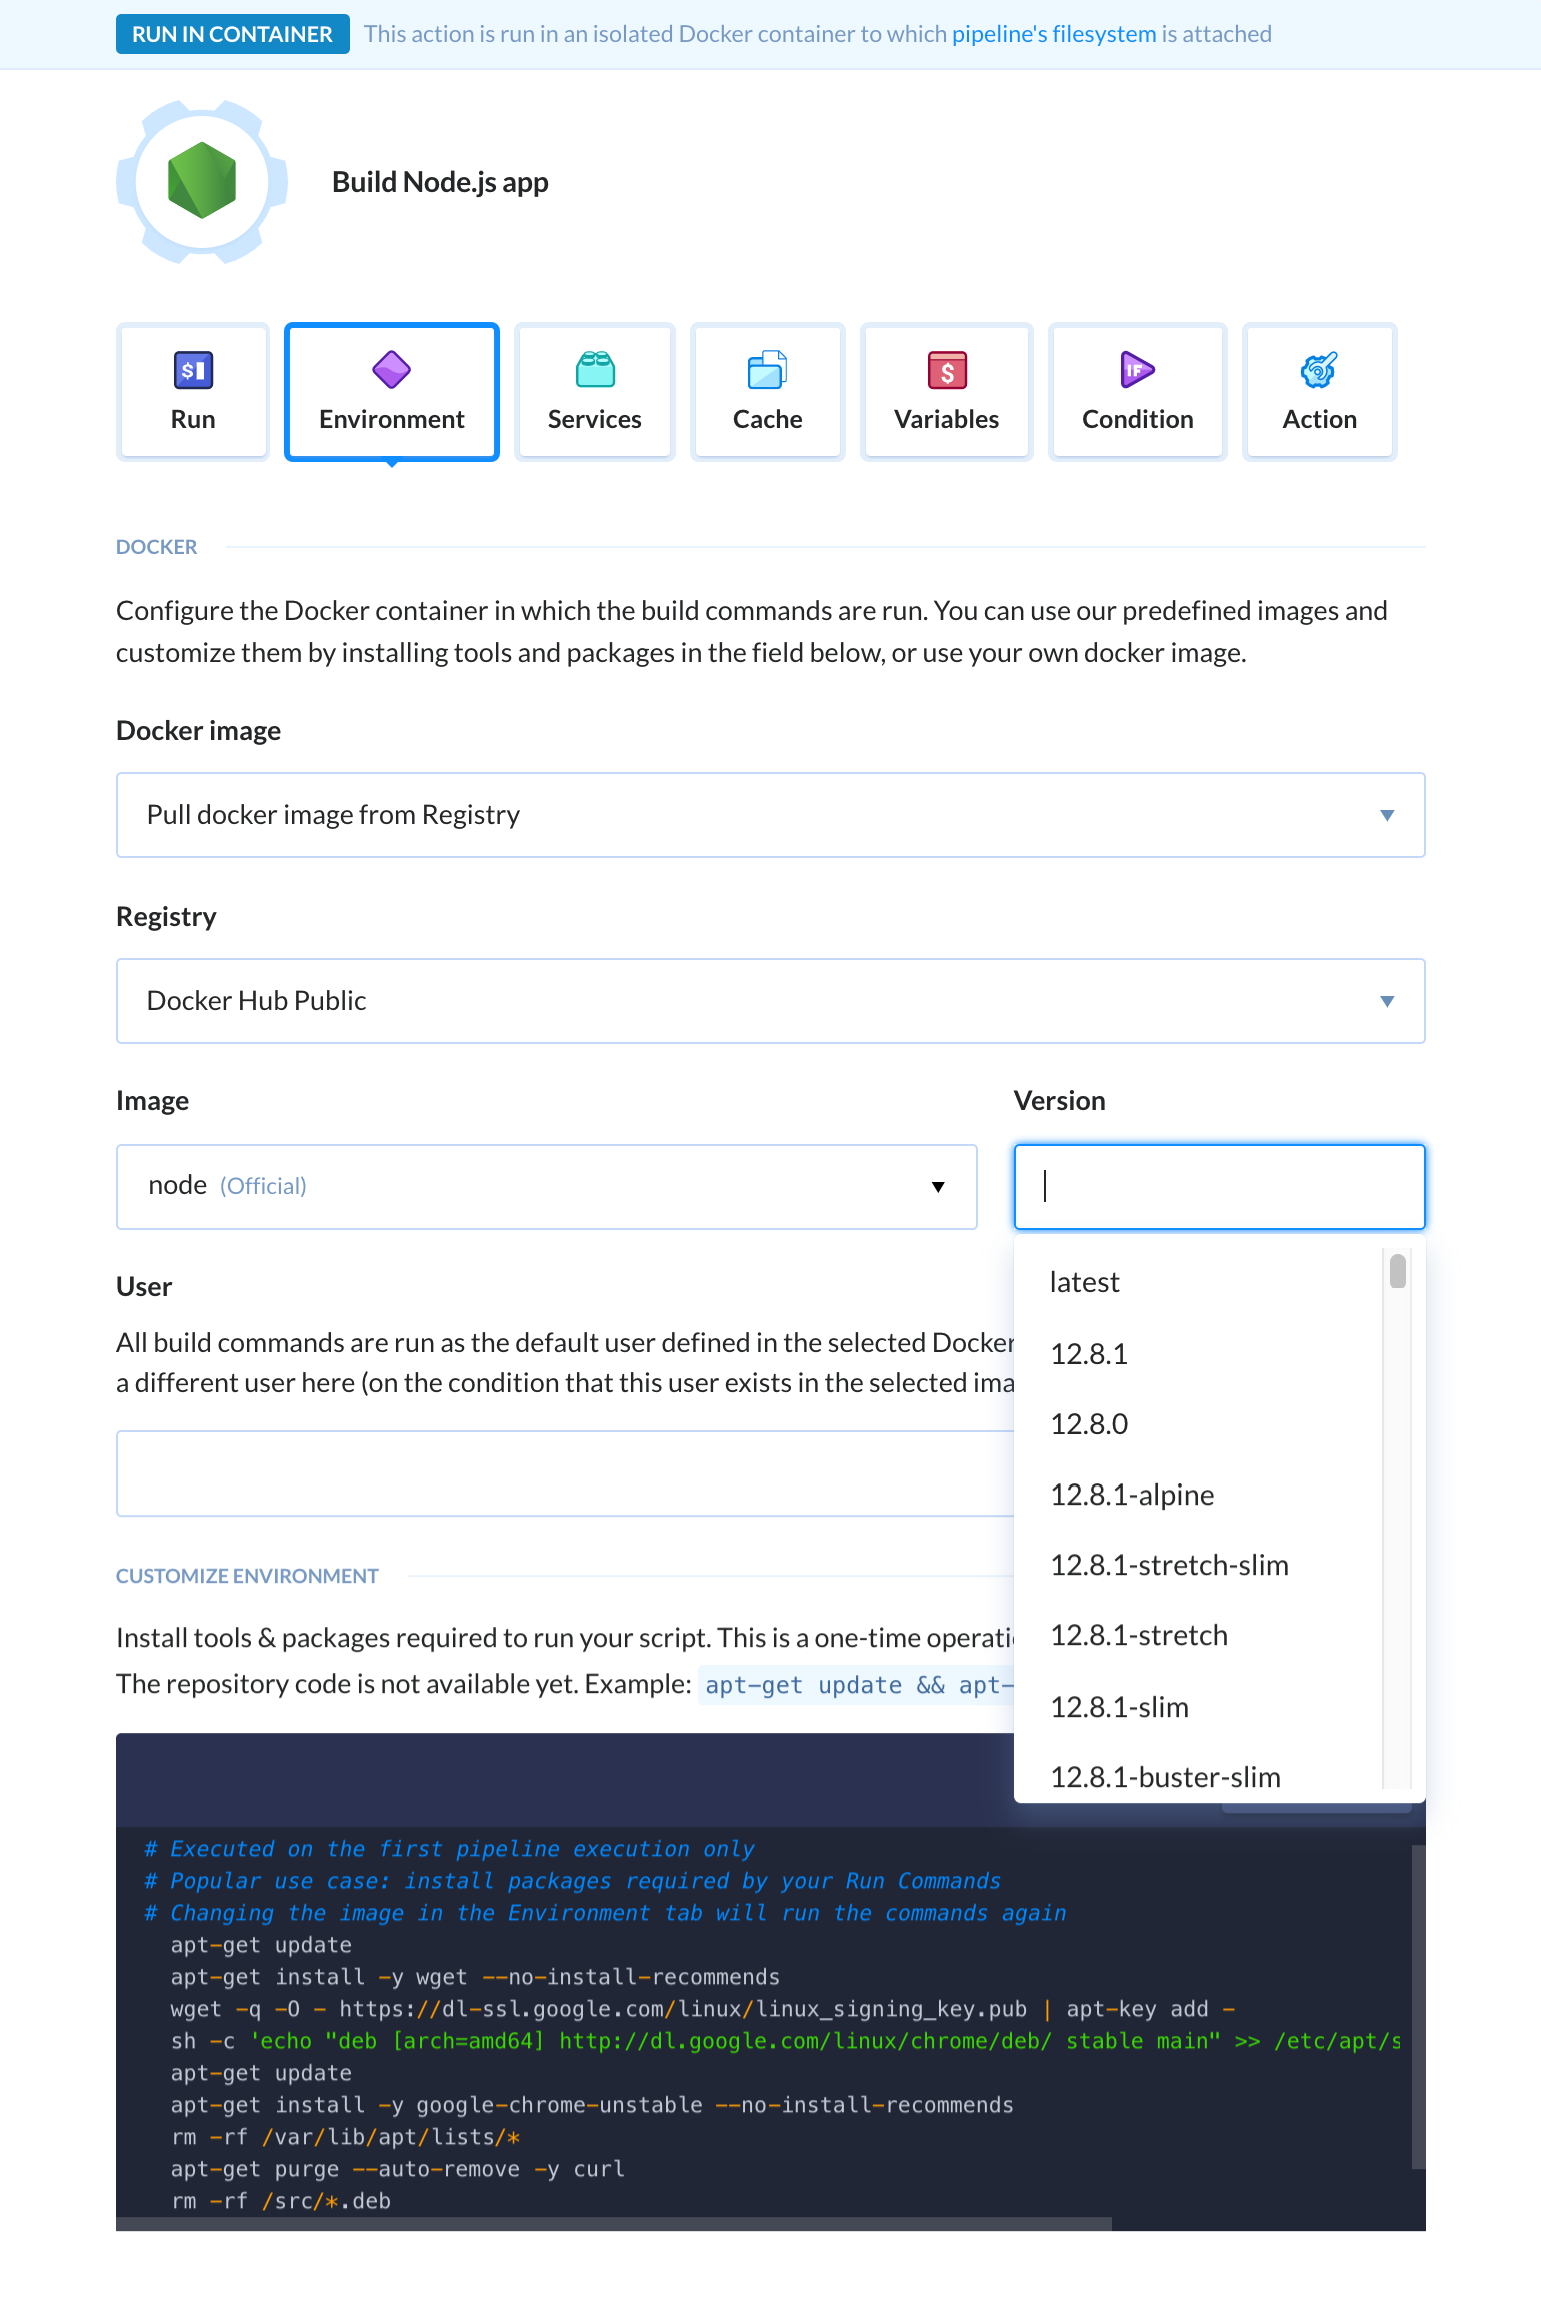This screenshot has height=2318, width=1541.
Task: Click the Registry dropdown arrow
Action: tap(1387, 1001)
